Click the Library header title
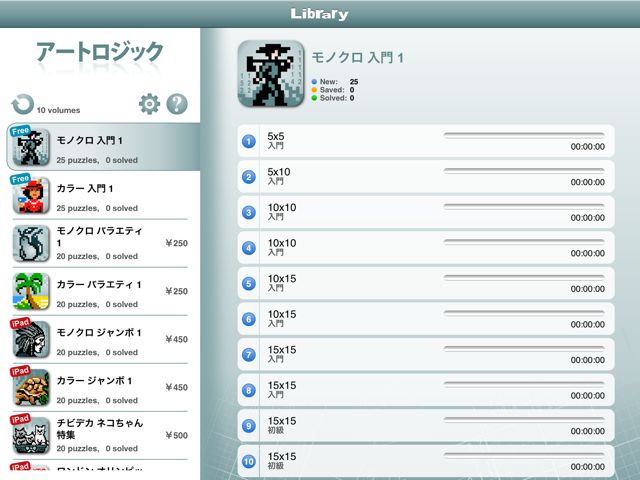Viewport: 640px width, 480px height. 320,14
